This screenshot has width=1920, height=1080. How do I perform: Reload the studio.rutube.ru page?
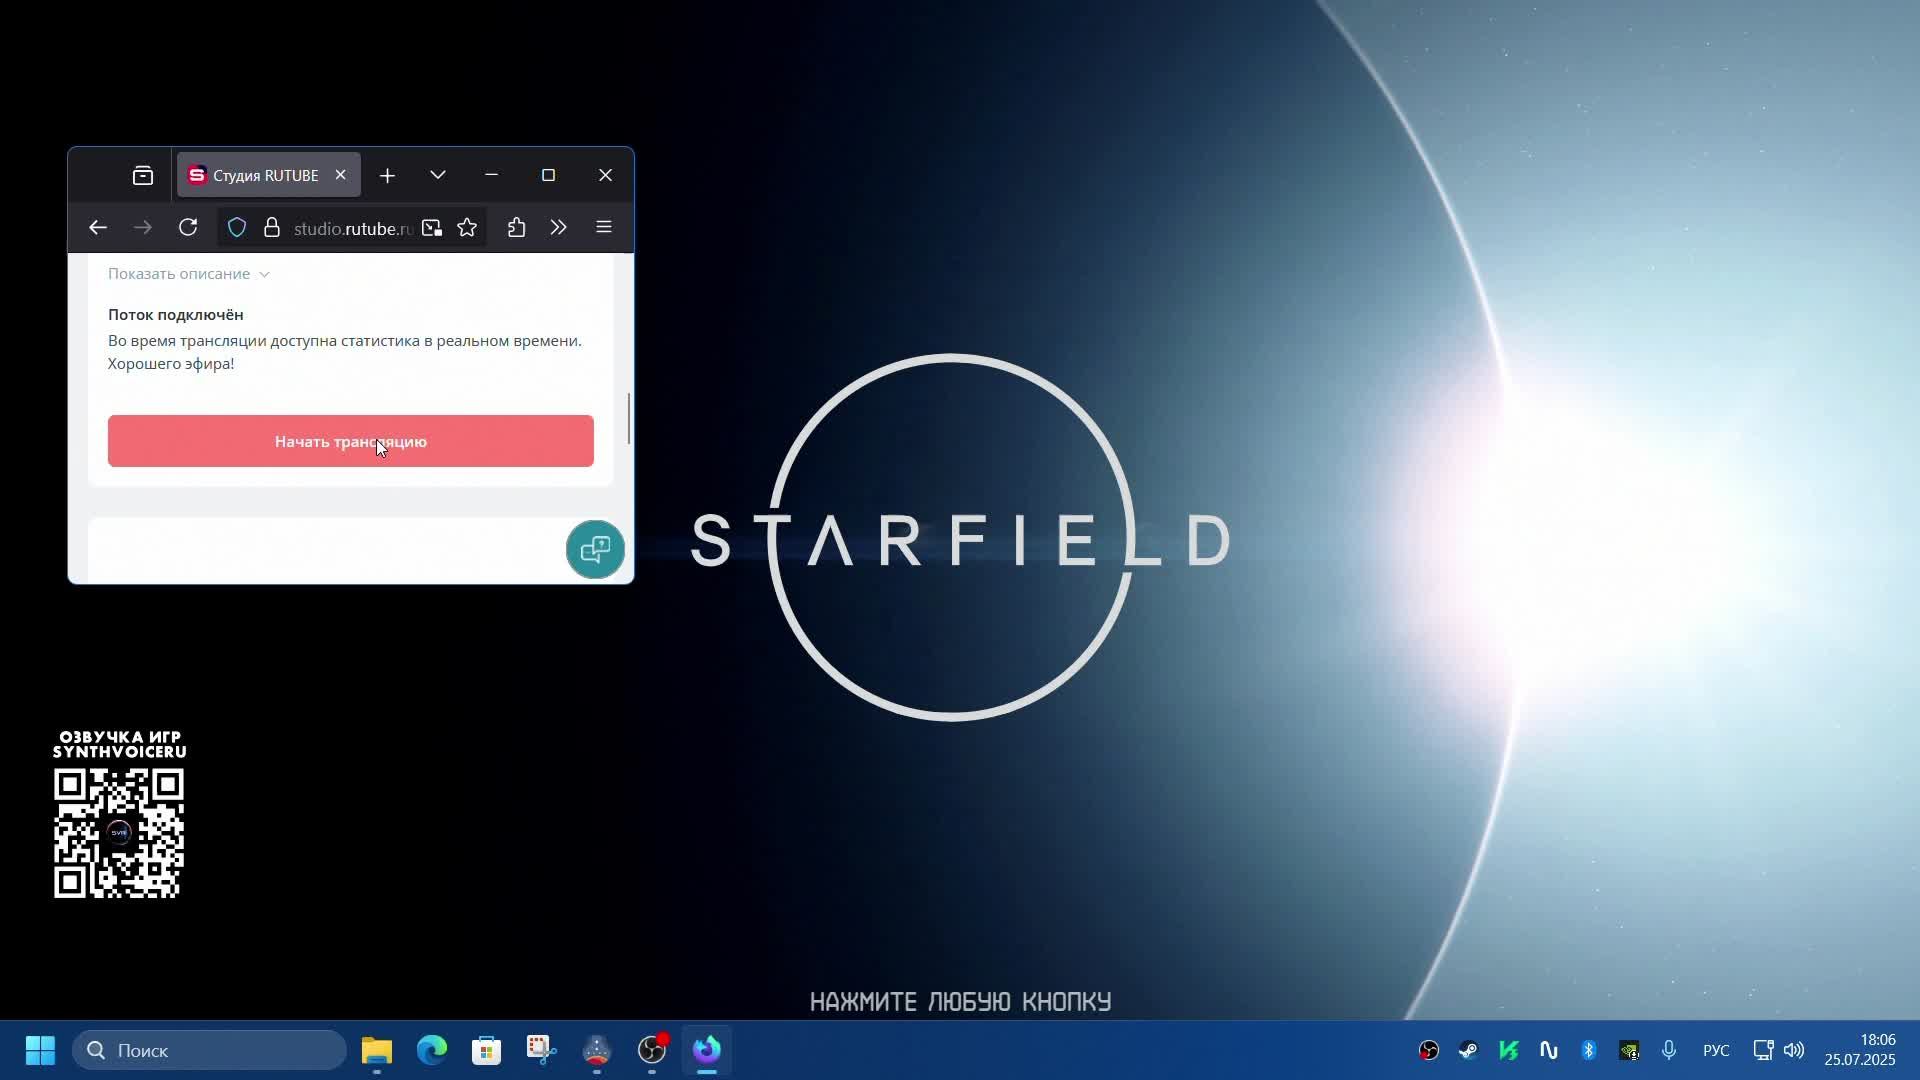[x=188, y=228]
